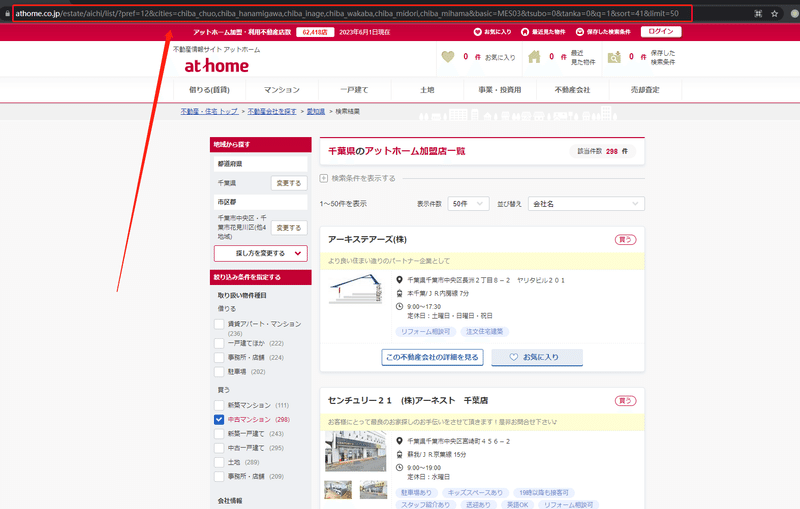Open the 一戸建て menu
Screen dimensions: 800x509
click(x=355, y=90)
